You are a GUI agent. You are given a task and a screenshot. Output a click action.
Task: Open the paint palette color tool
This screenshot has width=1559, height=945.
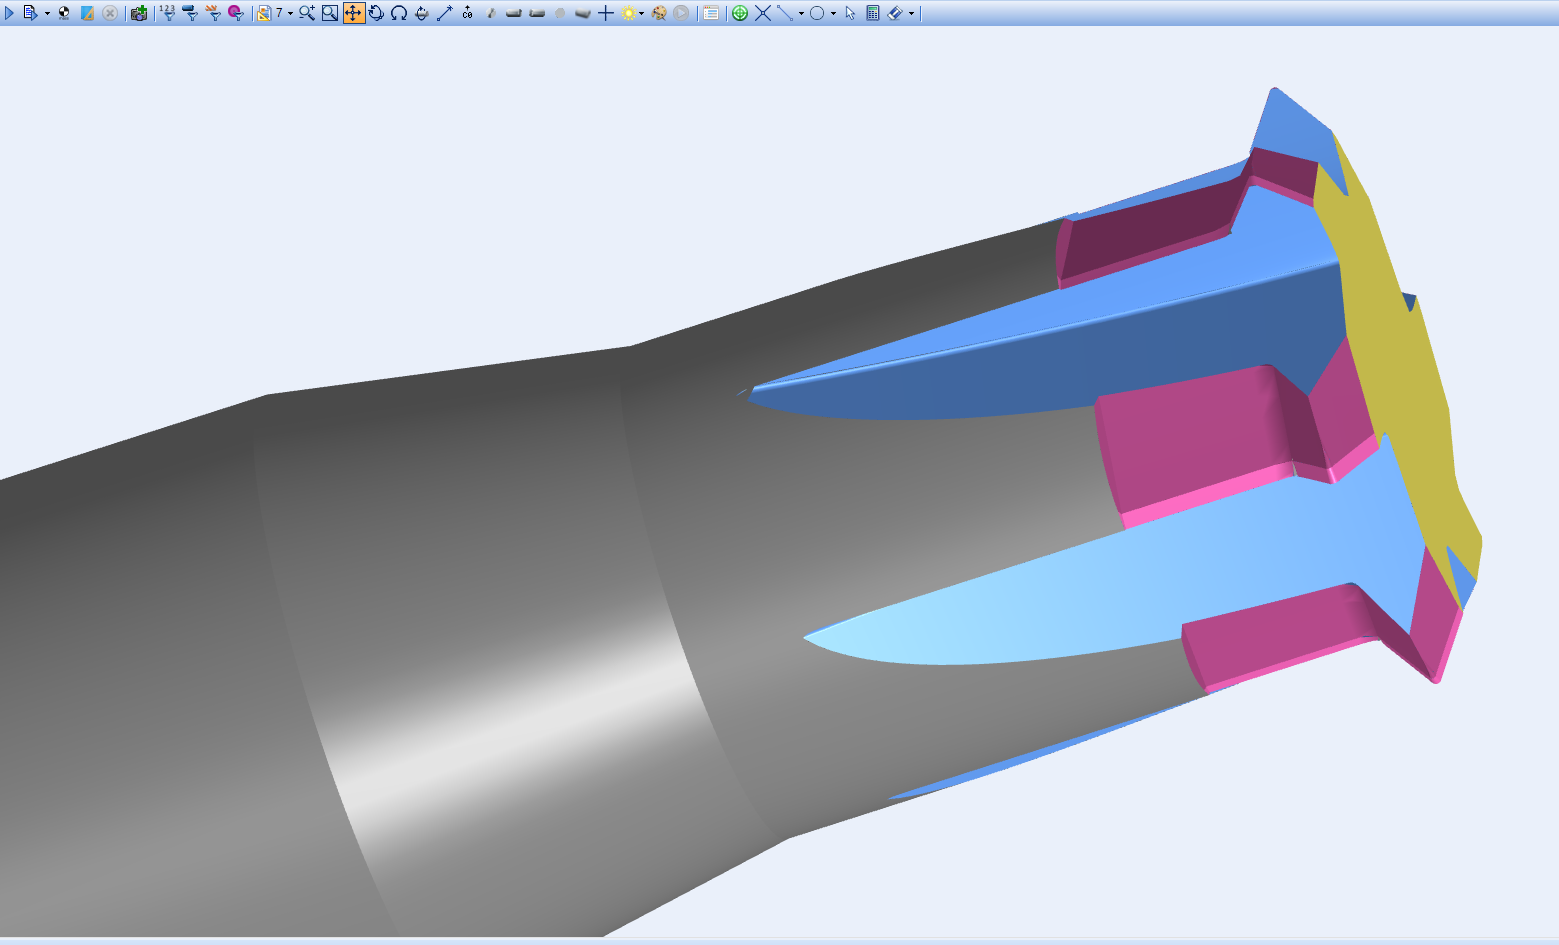point(659,13)
